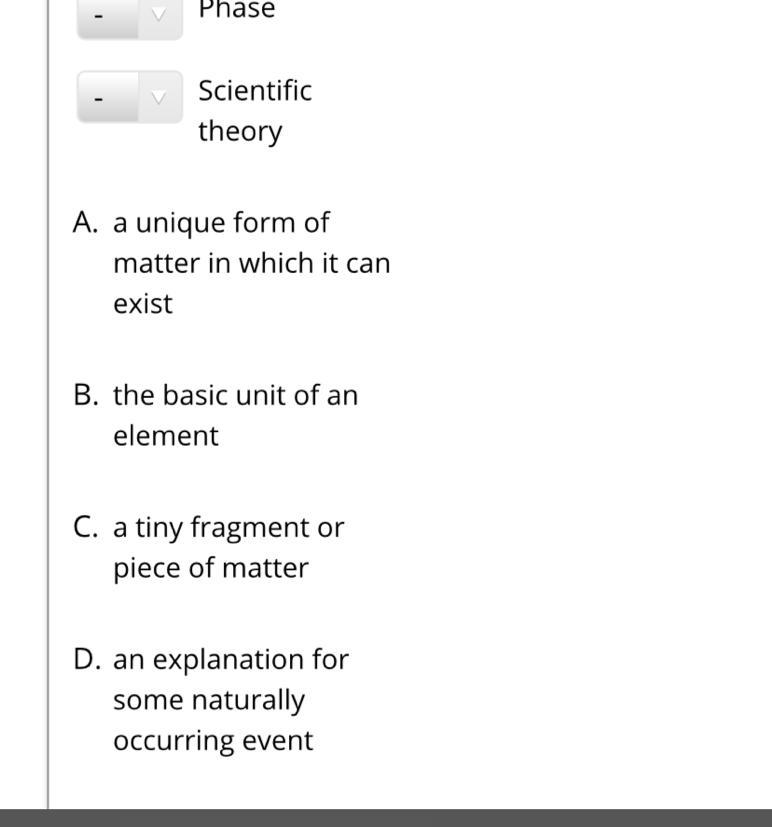Open the Phase matching dropdown
Screen dimensions: 772x827
pos(130,20)
